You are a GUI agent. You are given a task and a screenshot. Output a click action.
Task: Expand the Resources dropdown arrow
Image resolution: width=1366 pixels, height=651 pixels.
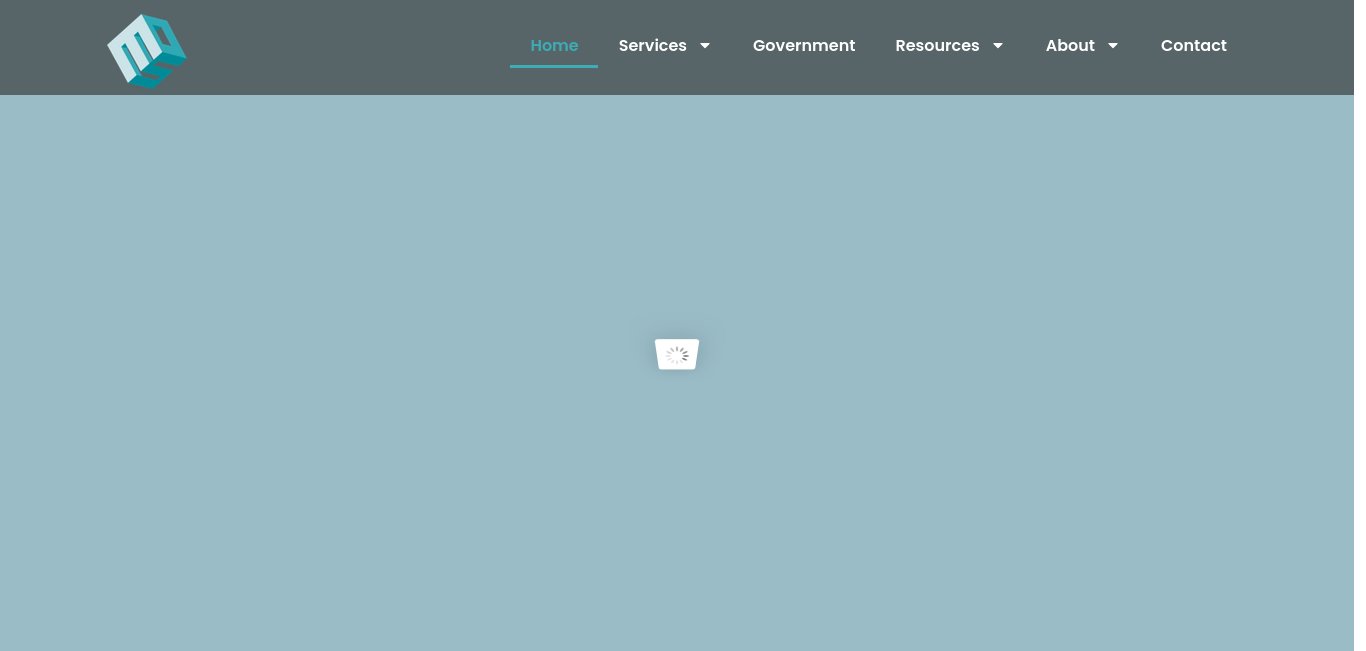[x=998, y=45]
